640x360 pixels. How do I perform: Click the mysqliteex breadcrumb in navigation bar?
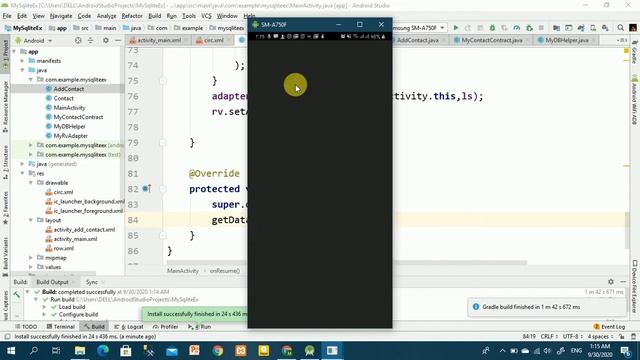coord(231,28)
